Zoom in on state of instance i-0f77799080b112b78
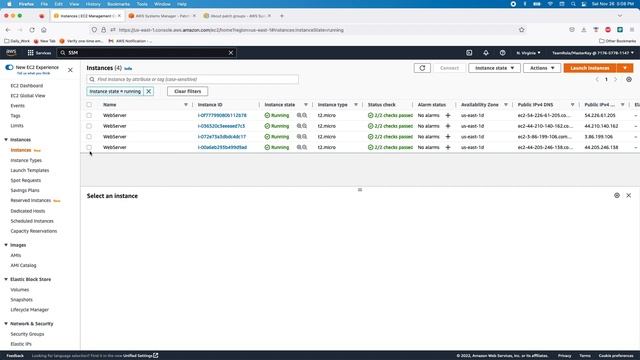The width and height of the screenshot is (640, 360). coord(299,116)
